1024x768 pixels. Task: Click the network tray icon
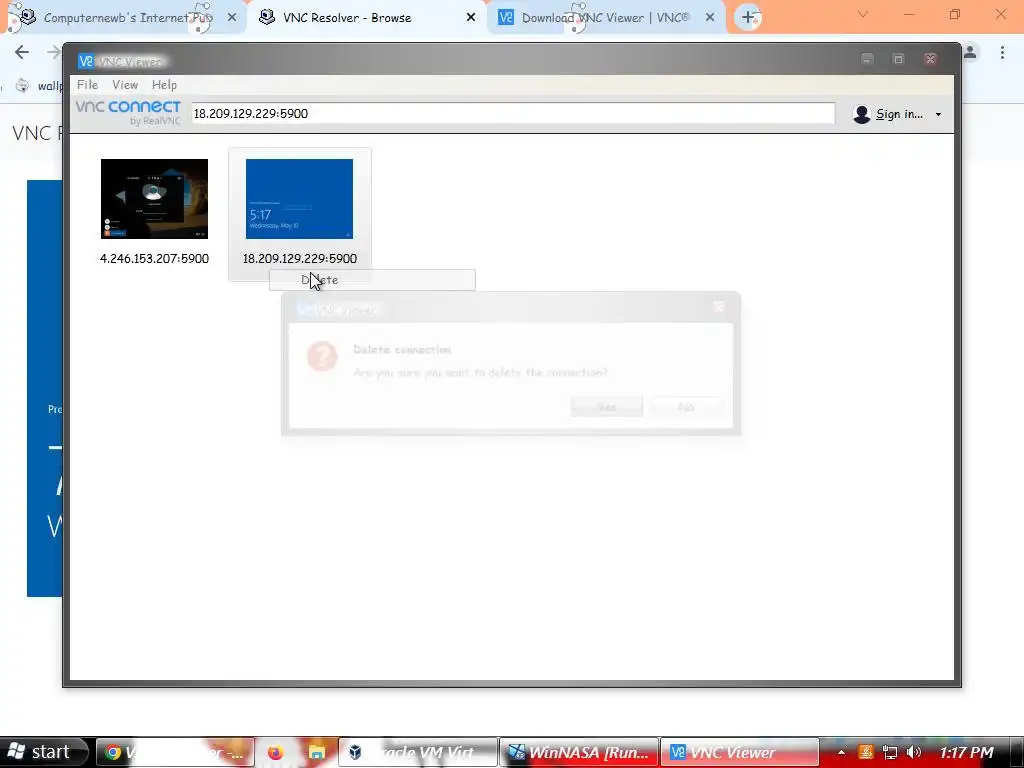889,752
